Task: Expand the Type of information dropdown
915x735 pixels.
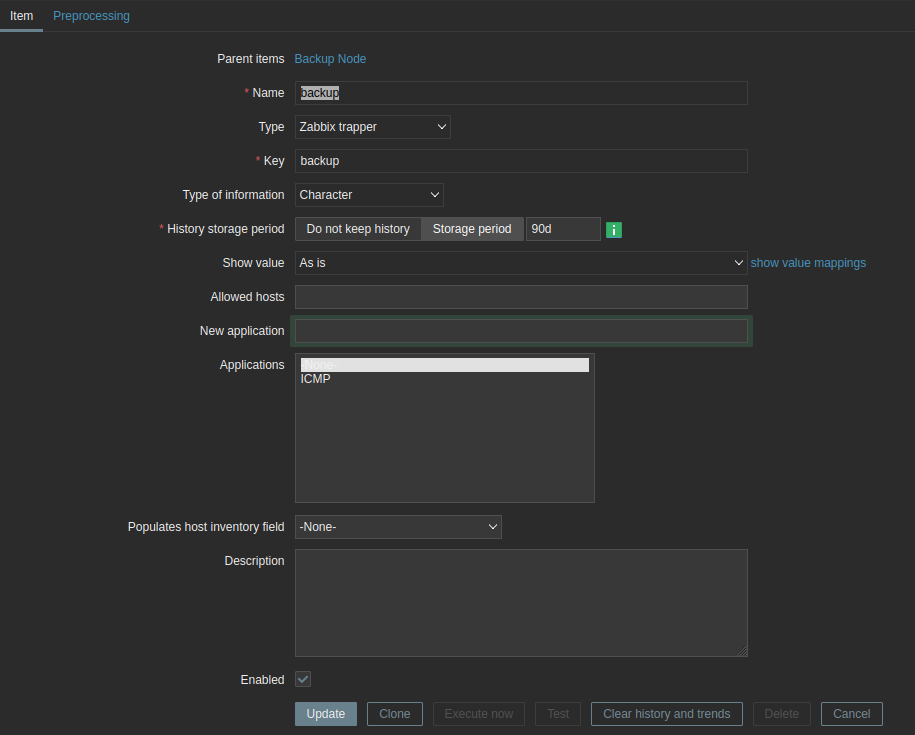Action: (369, 195)
